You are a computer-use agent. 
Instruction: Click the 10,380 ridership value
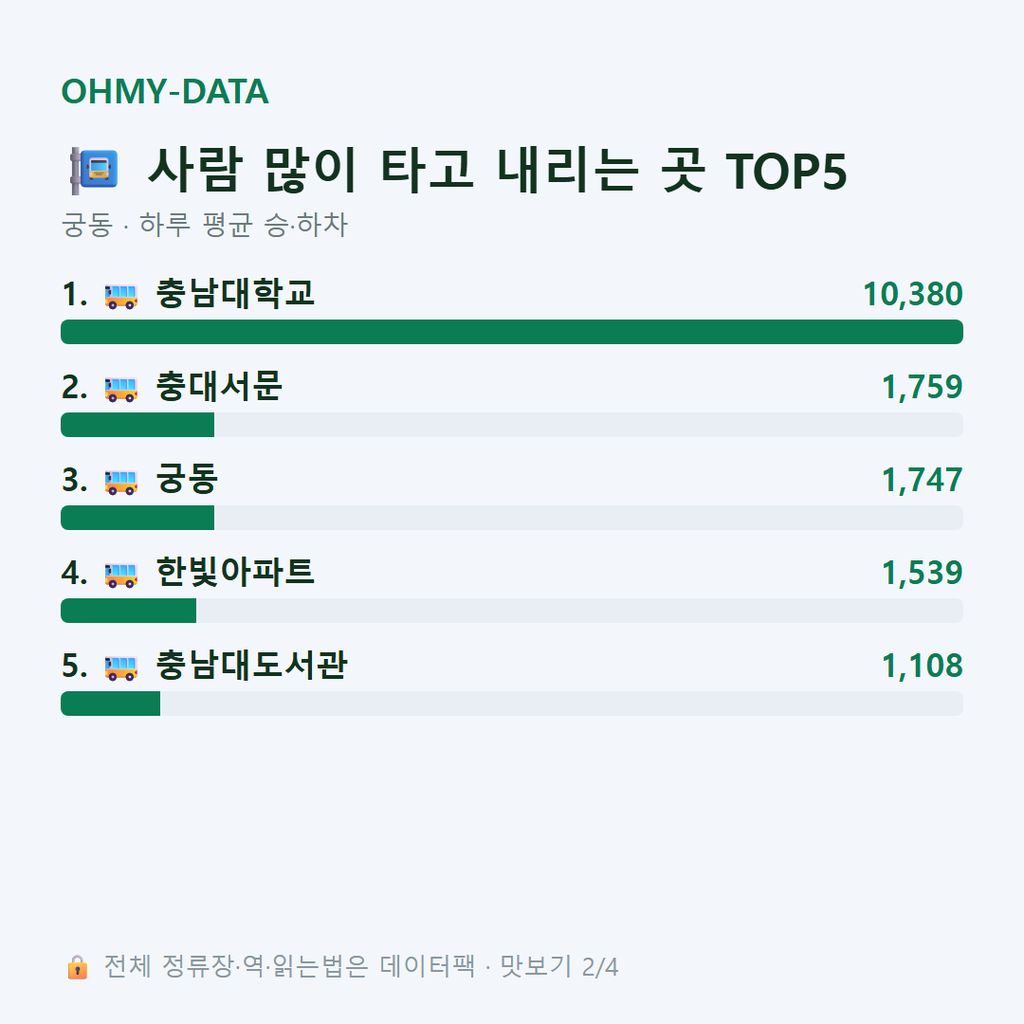(912, 294)
